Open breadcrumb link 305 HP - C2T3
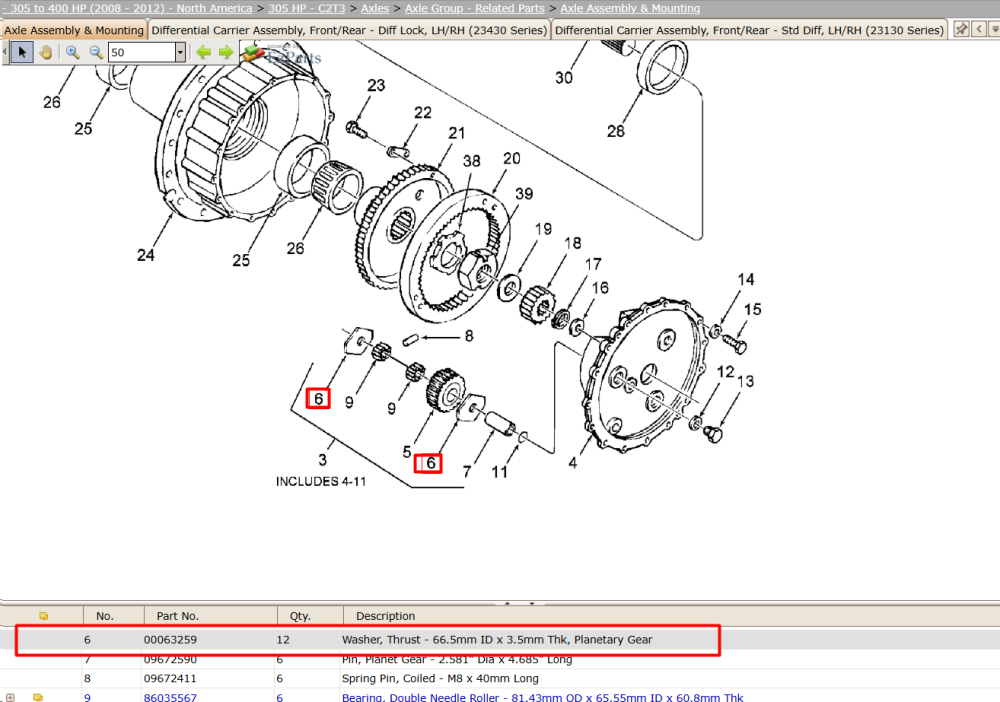1000x702 pixels. coord(307,8)
